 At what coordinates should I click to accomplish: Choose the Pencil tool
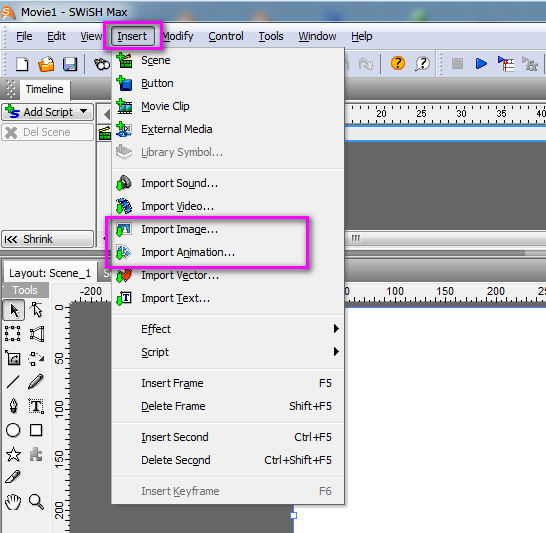pos(36,382)
